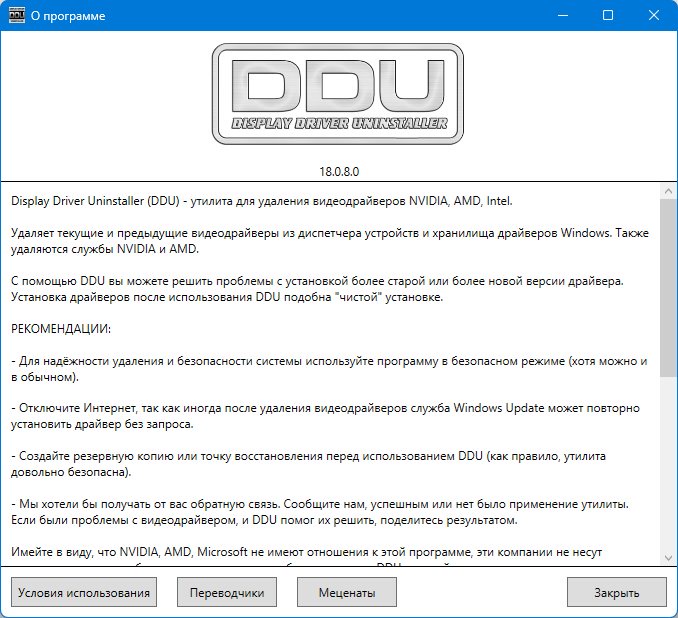The width and height of the screenshot is (678, 618).
Task: Click the line beginning 'Удаляет текущие и предыдущие'
Action: pos(330,233)
